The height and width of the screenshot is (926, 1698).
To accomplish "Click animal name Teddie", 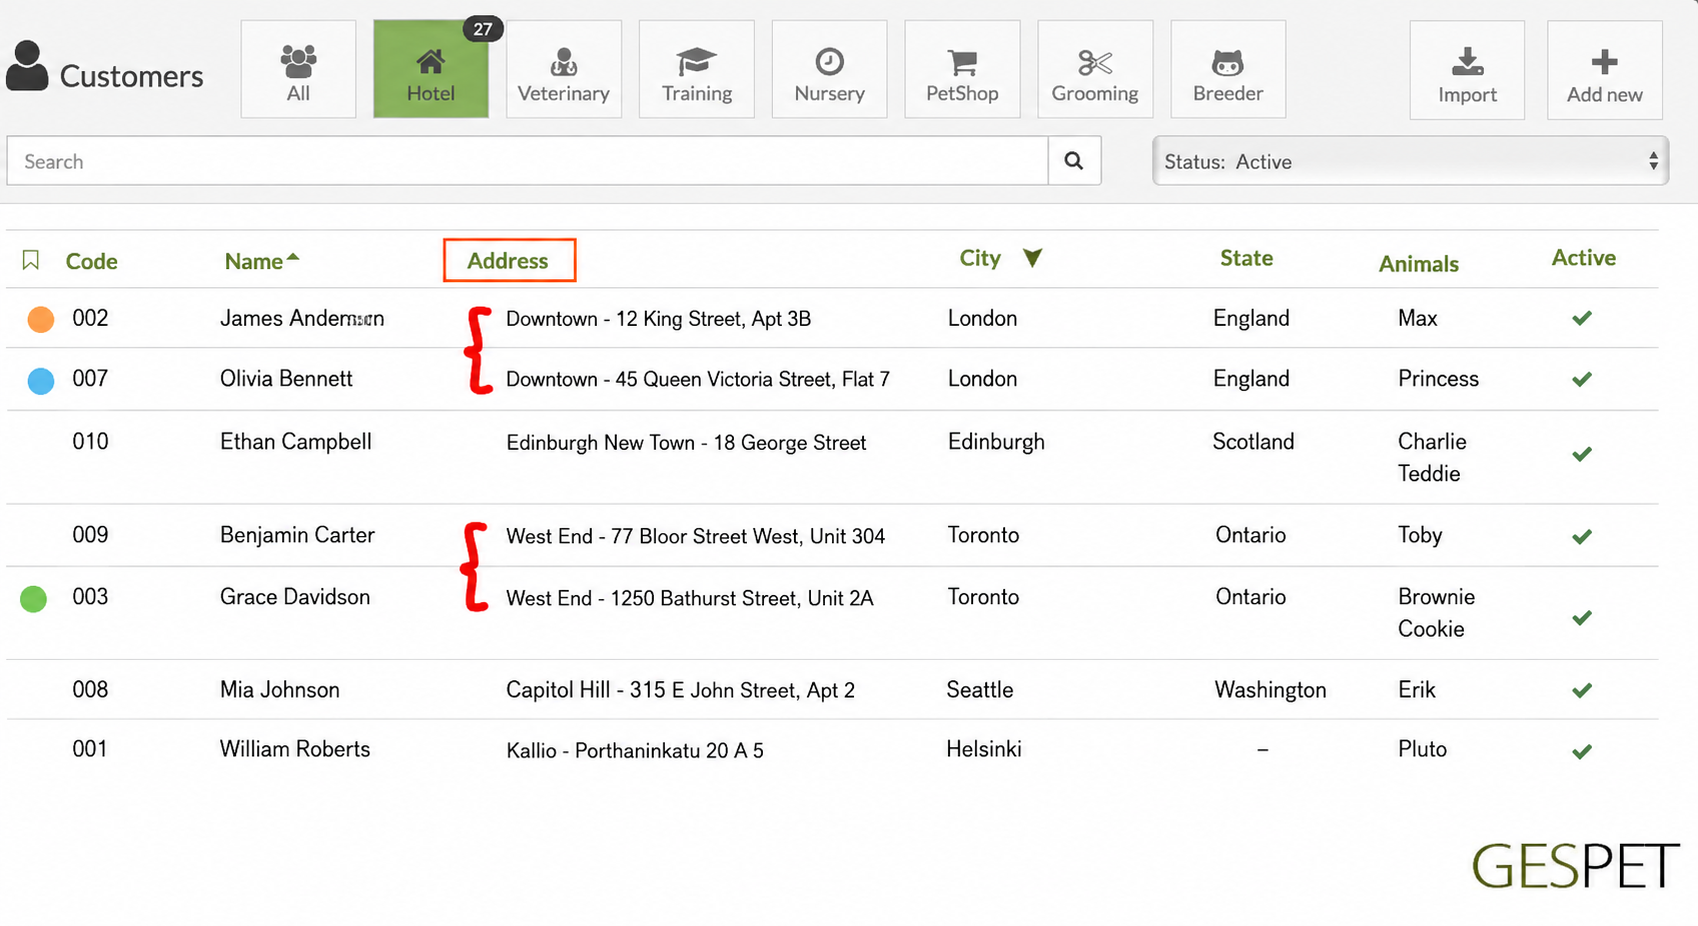I will (x=1429, y=474).
